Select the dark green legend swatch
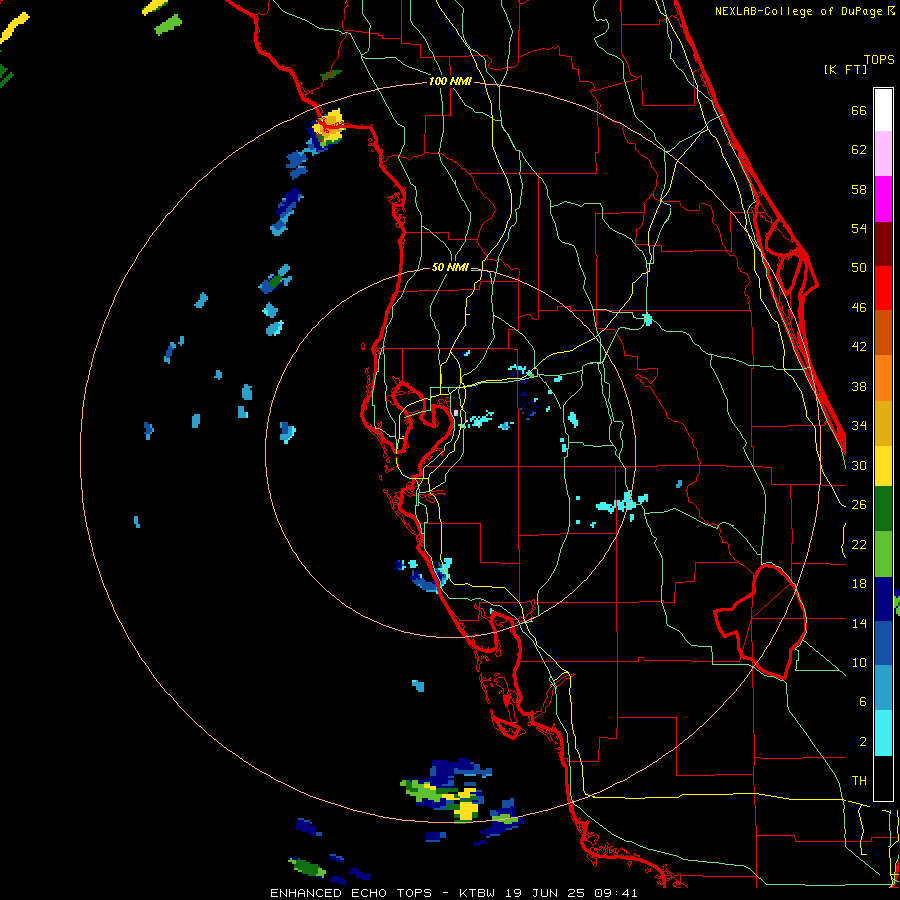 tap(883, 509)
